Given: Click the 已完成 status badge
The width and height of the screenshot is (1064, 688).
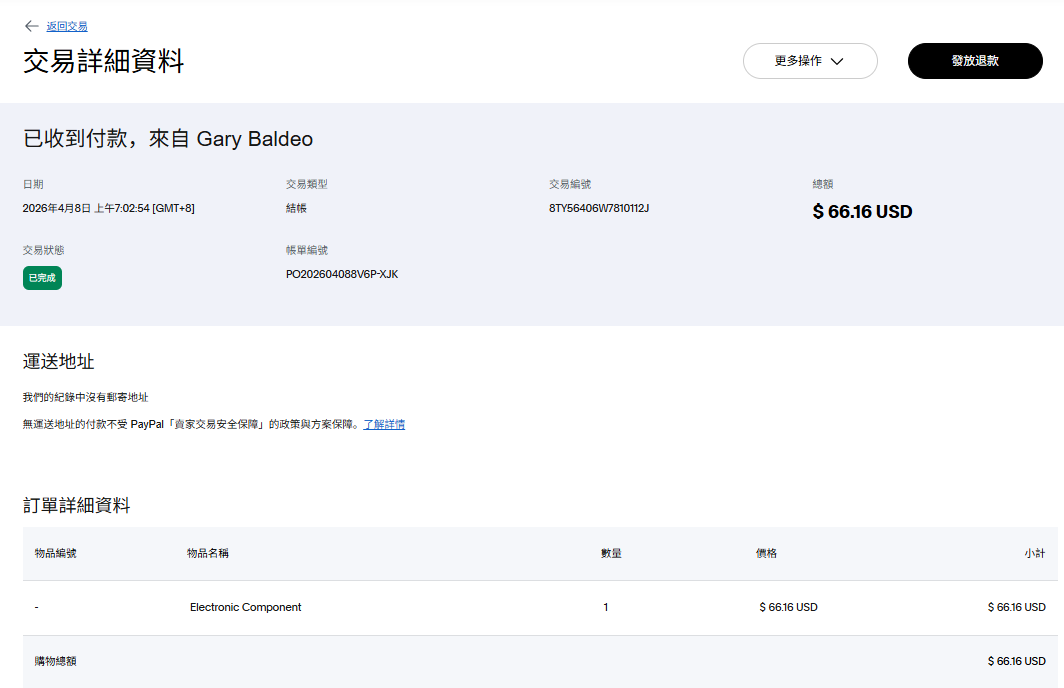Looking at the screenshot, I should [x=42, y=278].
